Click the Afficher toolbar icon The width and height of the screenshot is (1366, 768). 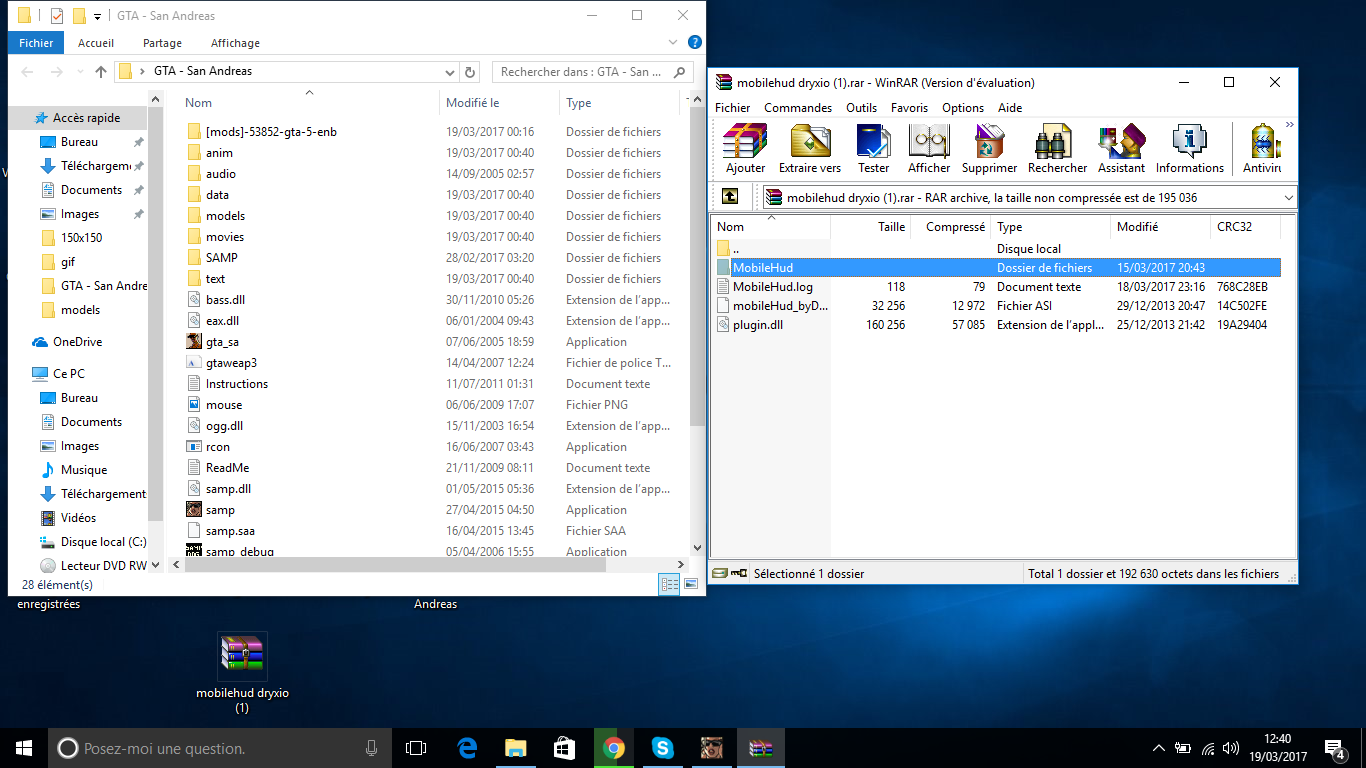tap(929, 149)
